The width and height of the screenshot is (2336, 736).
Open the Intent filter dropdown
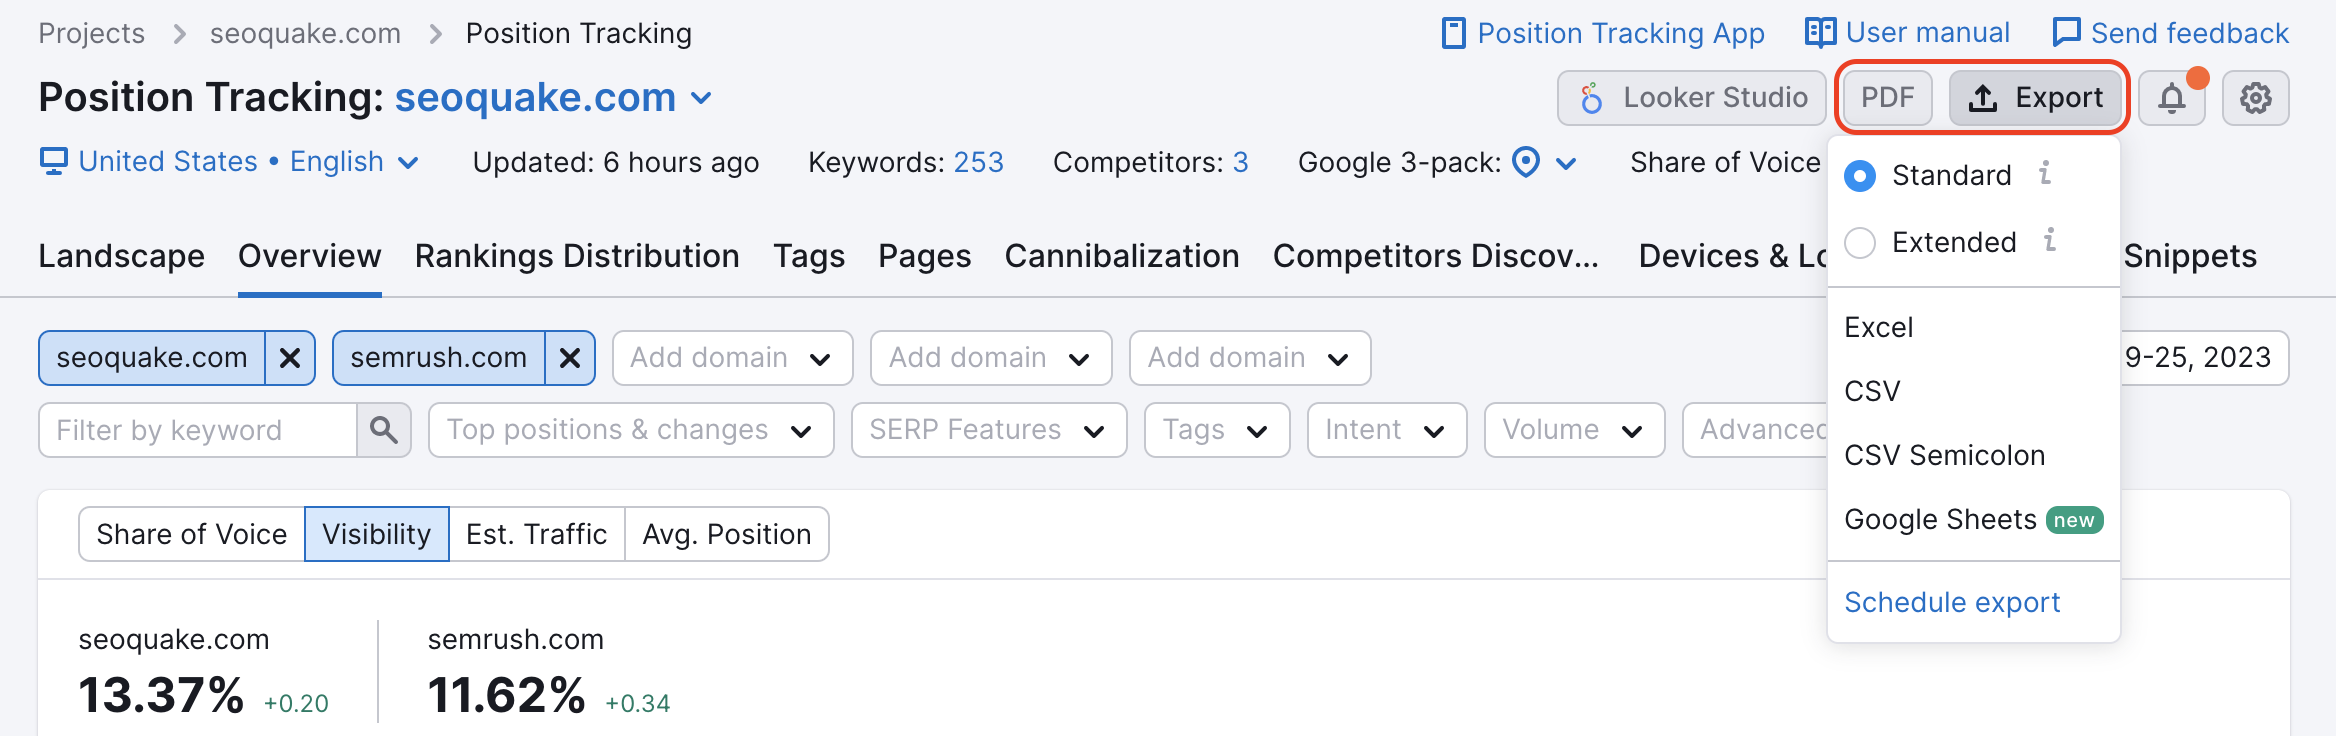point(1387,430)
